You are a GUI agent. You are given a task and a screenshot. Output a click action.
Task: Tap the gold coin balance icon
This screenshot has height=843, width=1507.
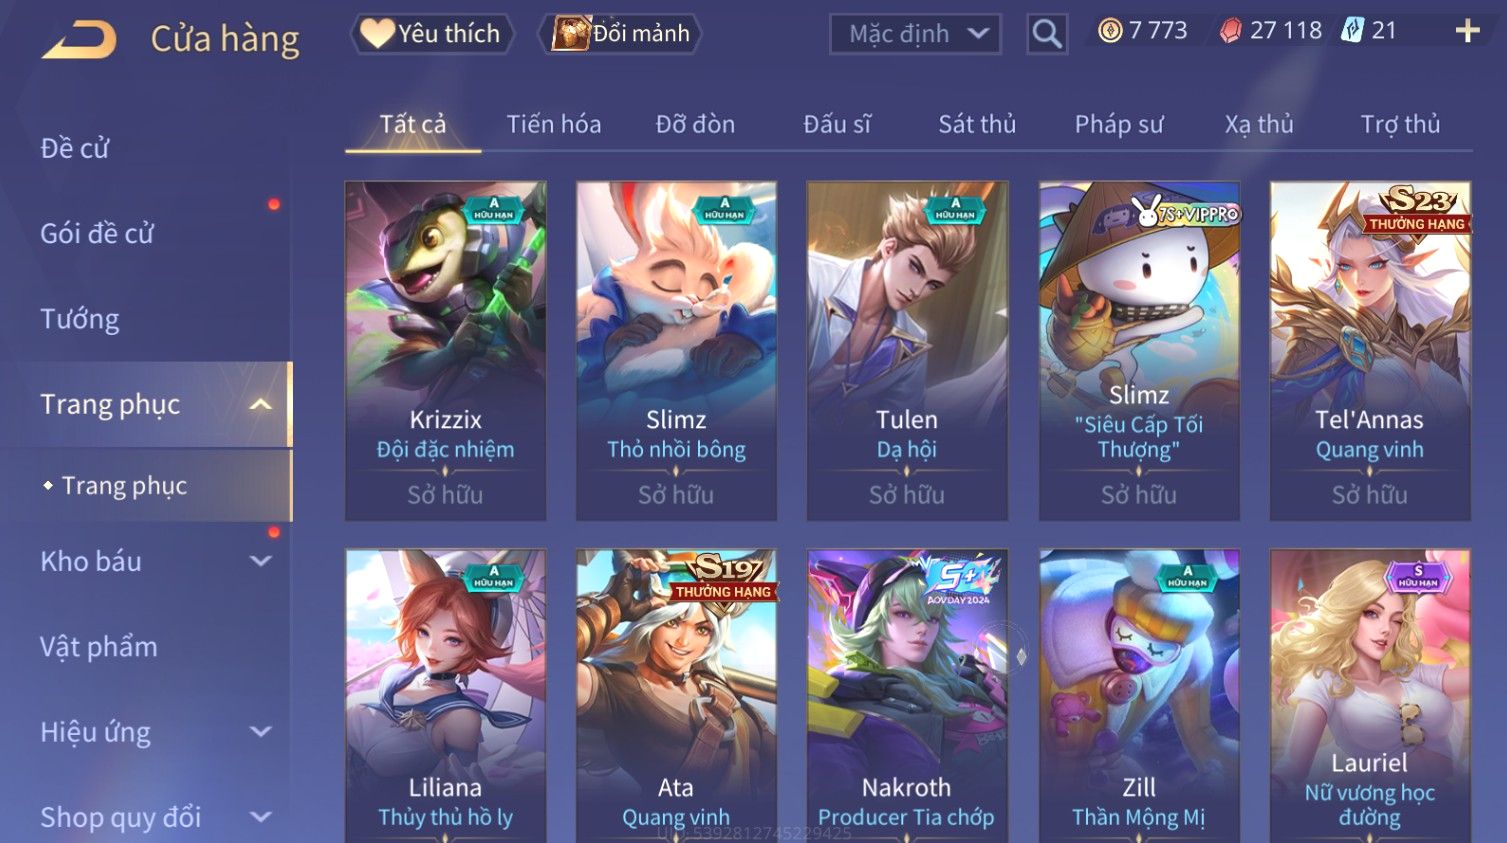(1110, 31)
